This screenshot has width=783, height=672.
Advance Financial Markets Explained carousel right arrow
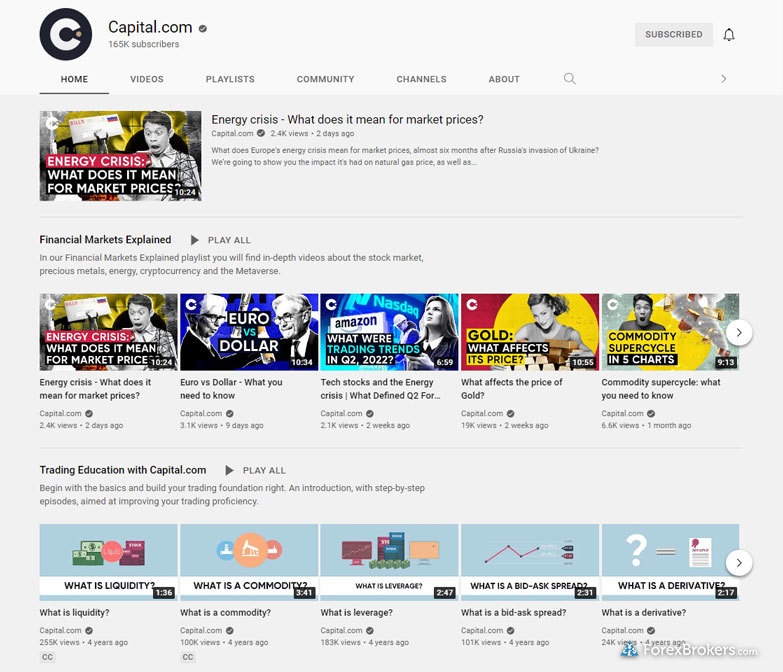pyautogui.click(x=739, y=333)
